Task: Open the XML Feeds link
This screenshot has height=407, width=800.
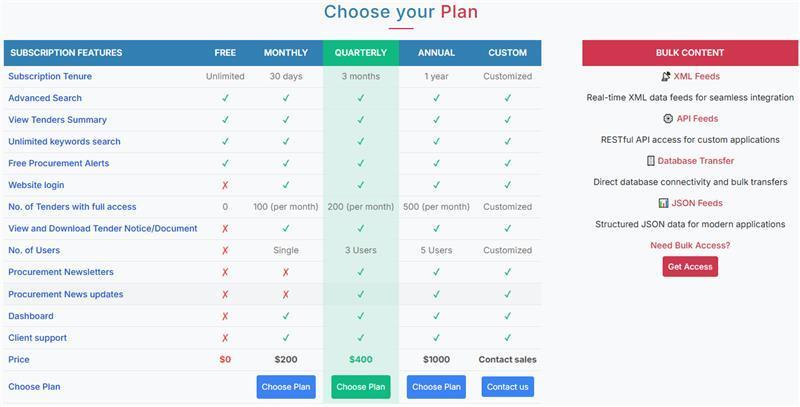Action: tap(697, 76)
